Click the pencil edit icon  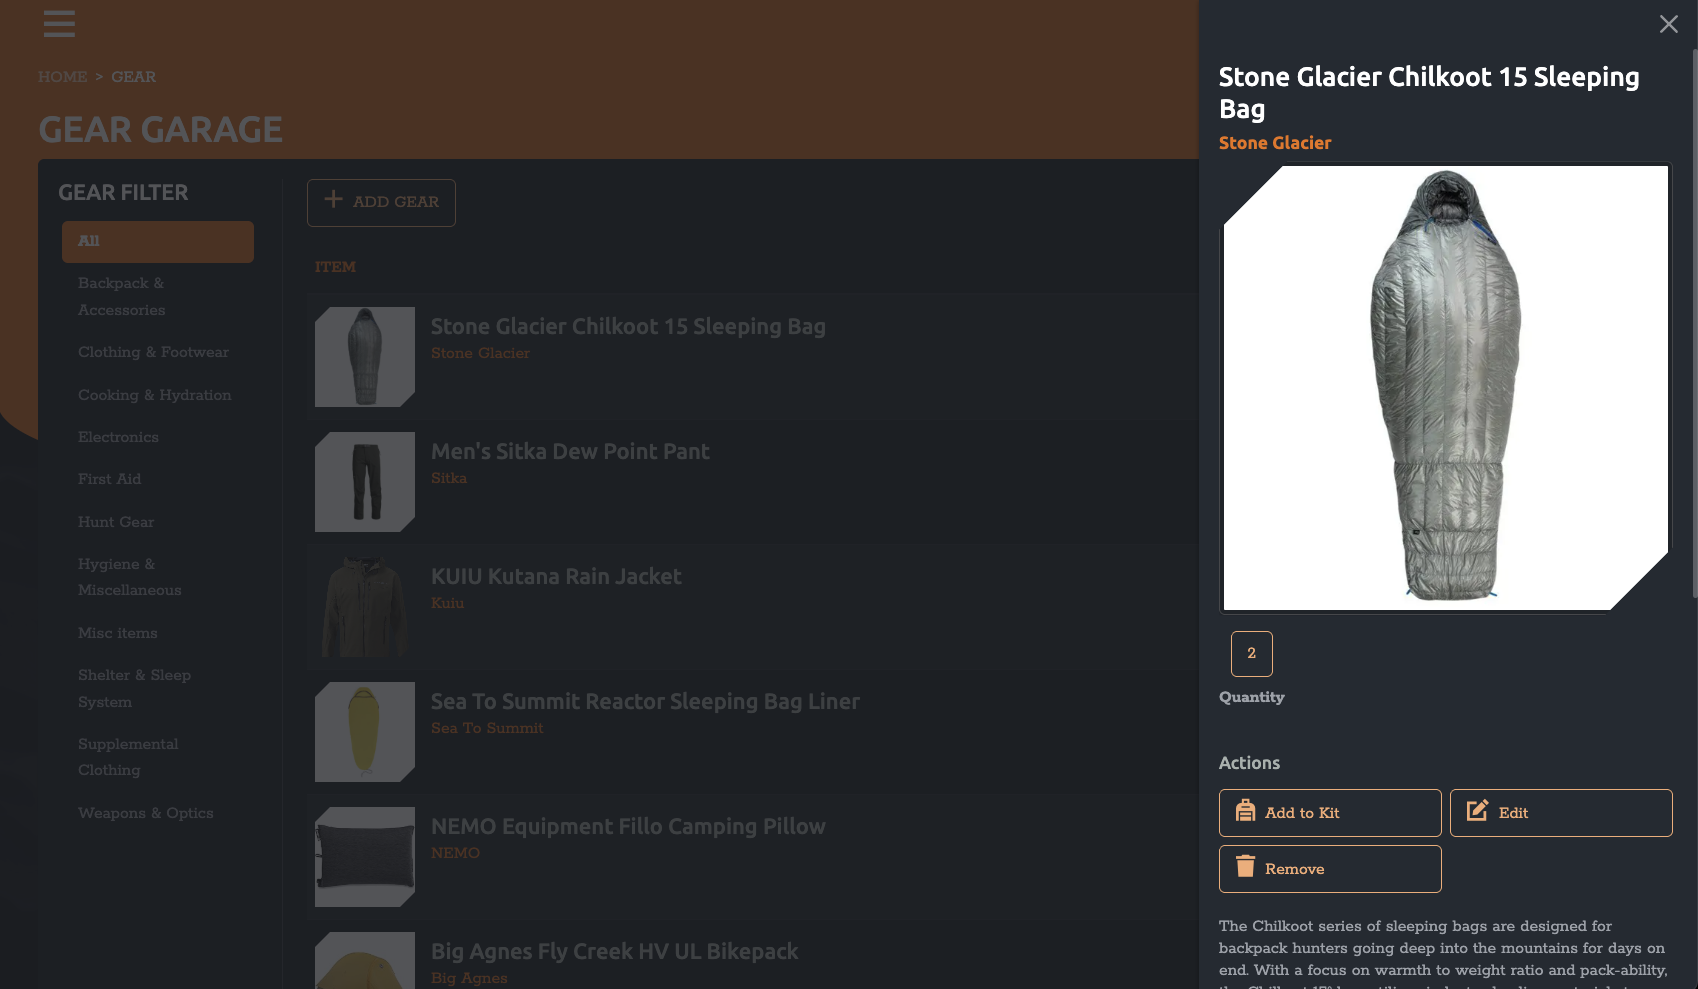[x=1477, y=811]
